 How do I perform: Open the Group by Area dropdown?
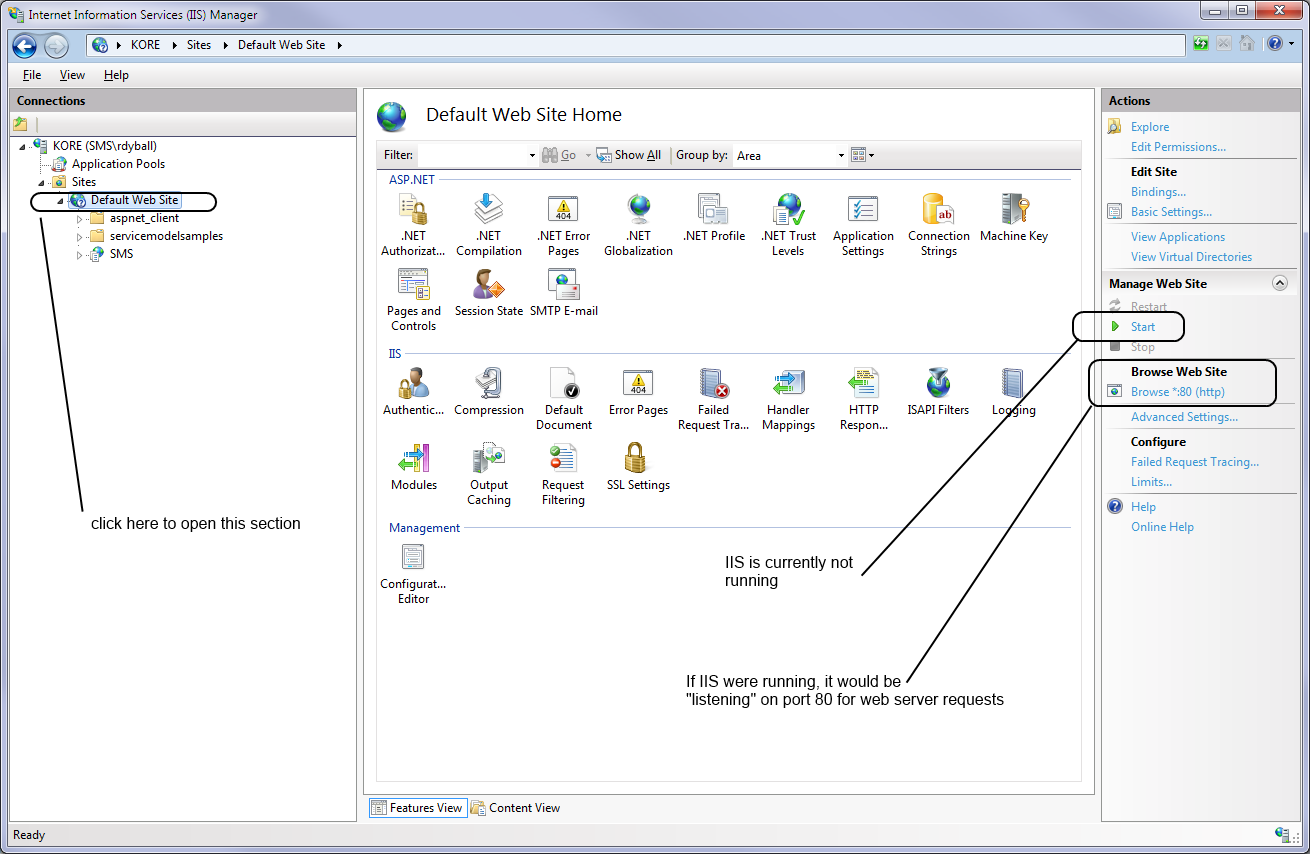click(790, 155)
